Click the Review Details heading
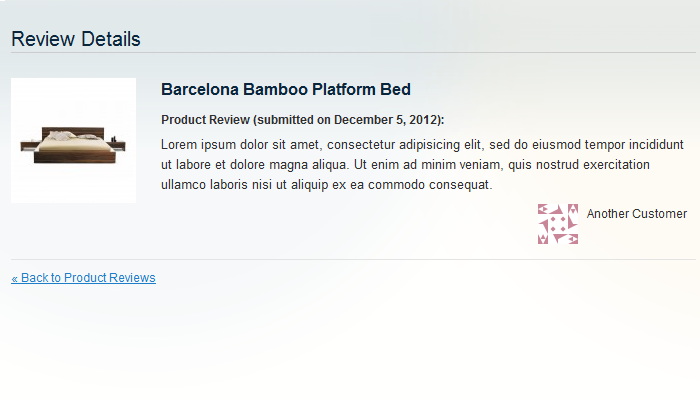Screen dimensions: 700x400 pos(76,39)
